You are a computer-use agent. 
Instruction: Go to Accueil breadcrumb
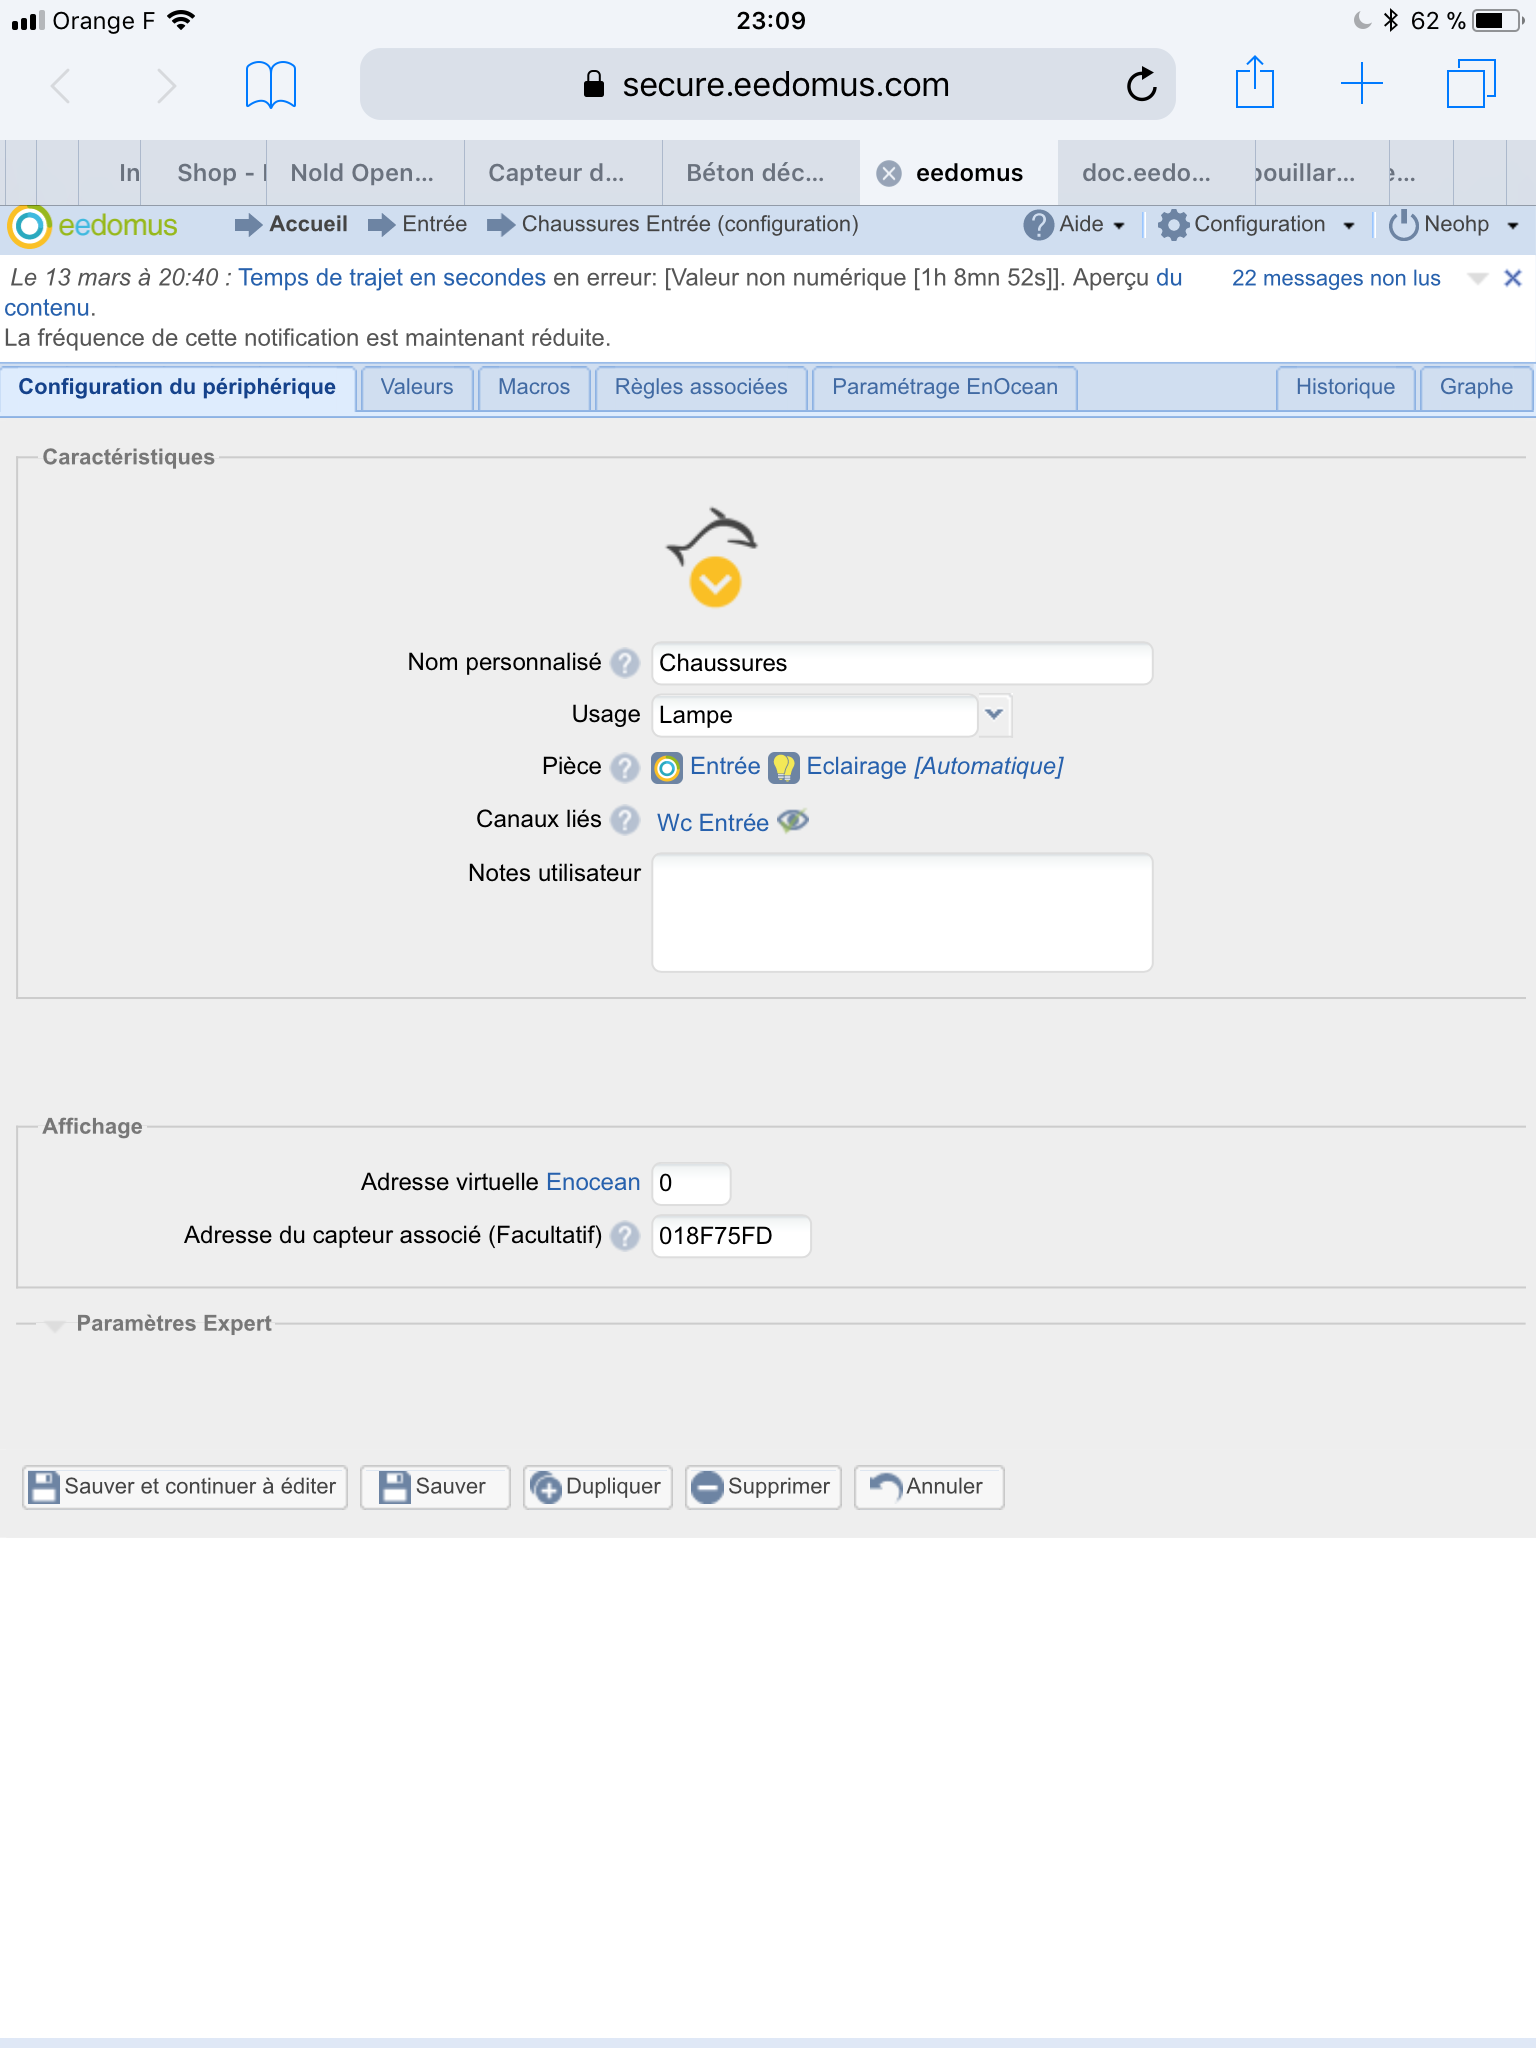308,224
